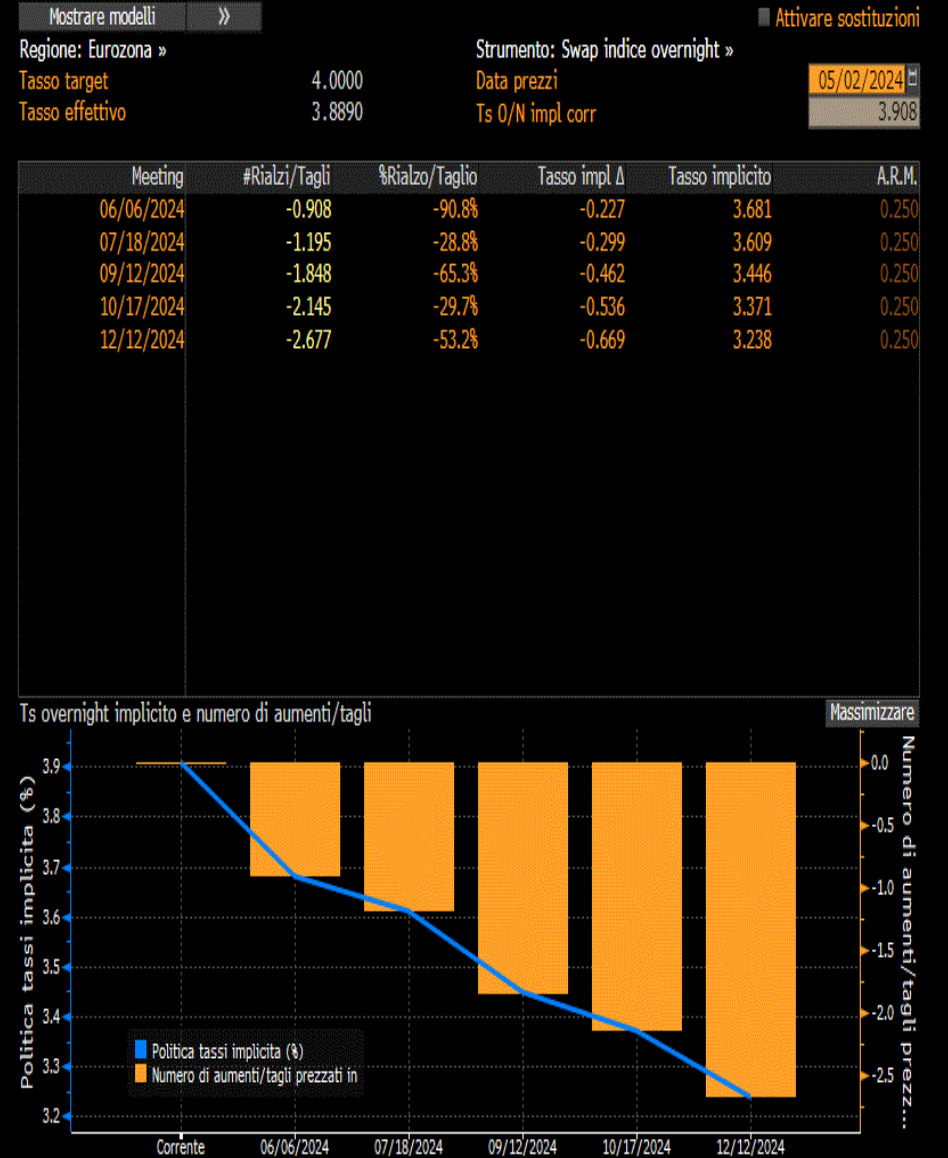
Task: Open the Regione: Eurozona selector
Action: pyautogui.click(x=93, y=50)
